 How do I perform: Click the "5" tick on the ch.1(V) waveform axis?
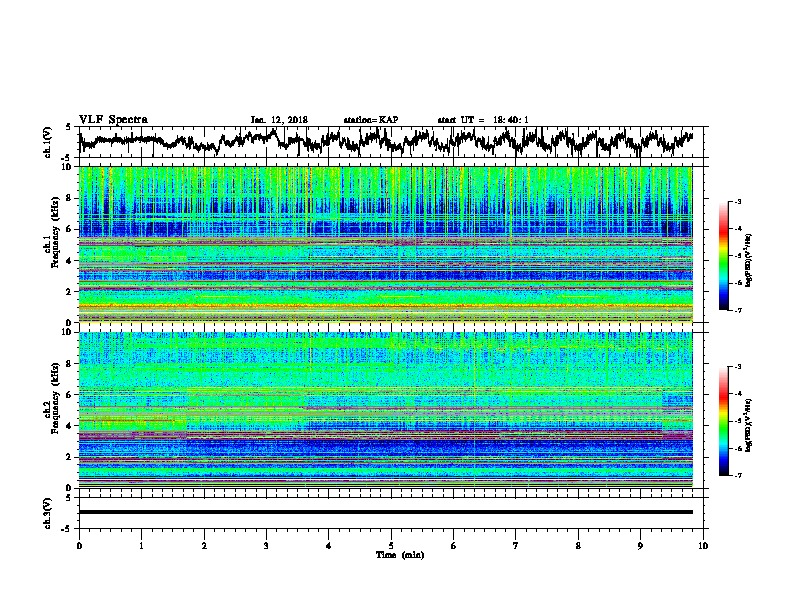tap(69, 127)
